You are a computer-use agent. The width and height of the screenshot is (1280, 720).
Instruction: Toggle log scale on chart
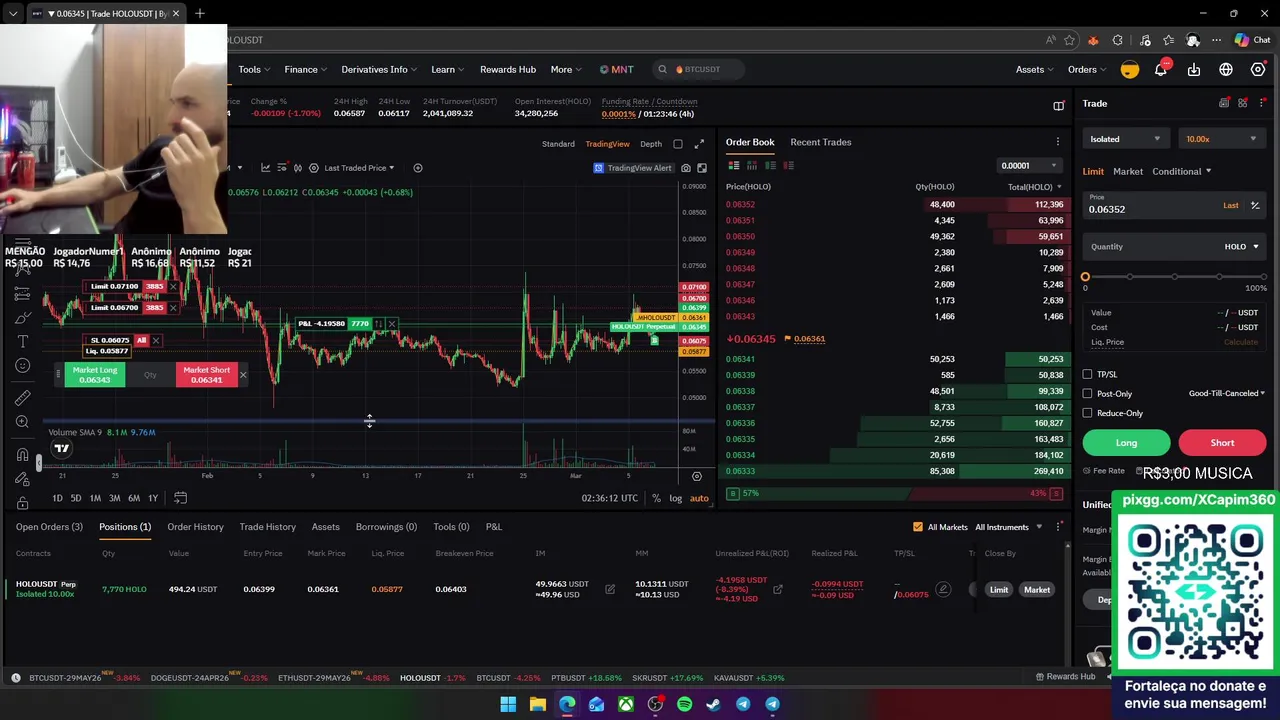pyautogui.click(x=676, y=498)
